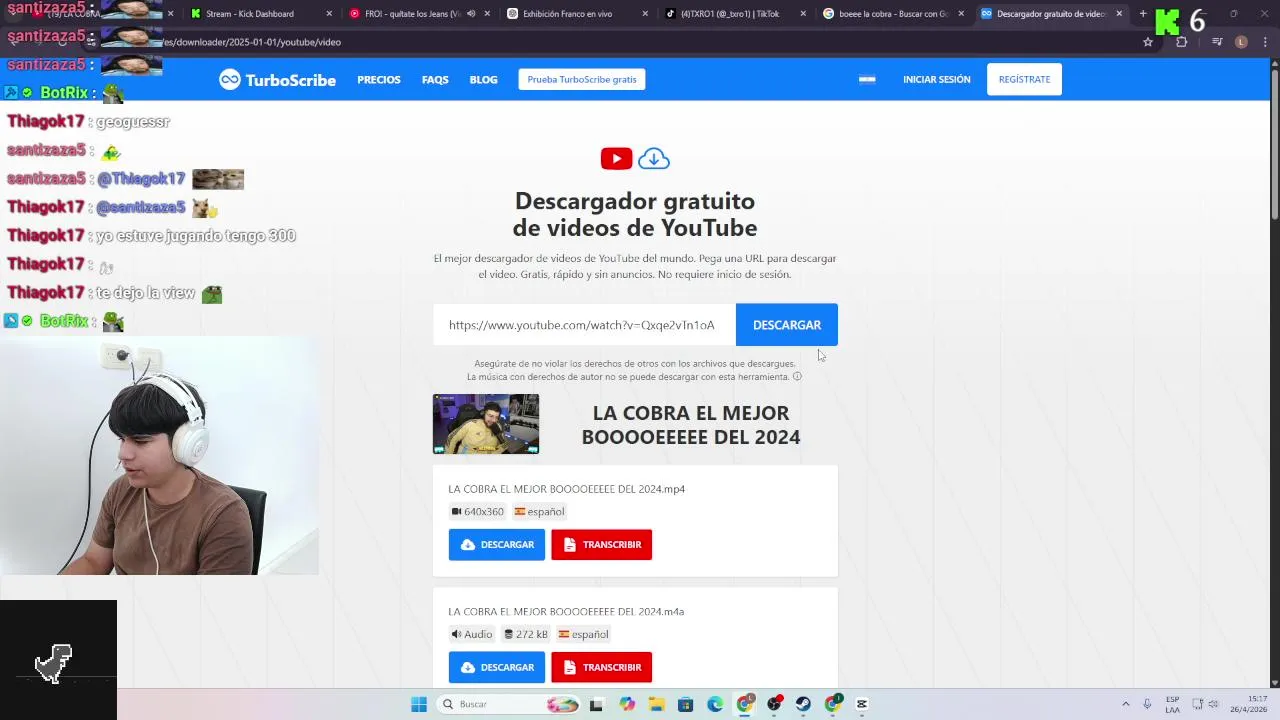Select the Descargador gratuito de videos tab
The width and height of the screenshot is (1280, 720).
tap(1051, 14)
